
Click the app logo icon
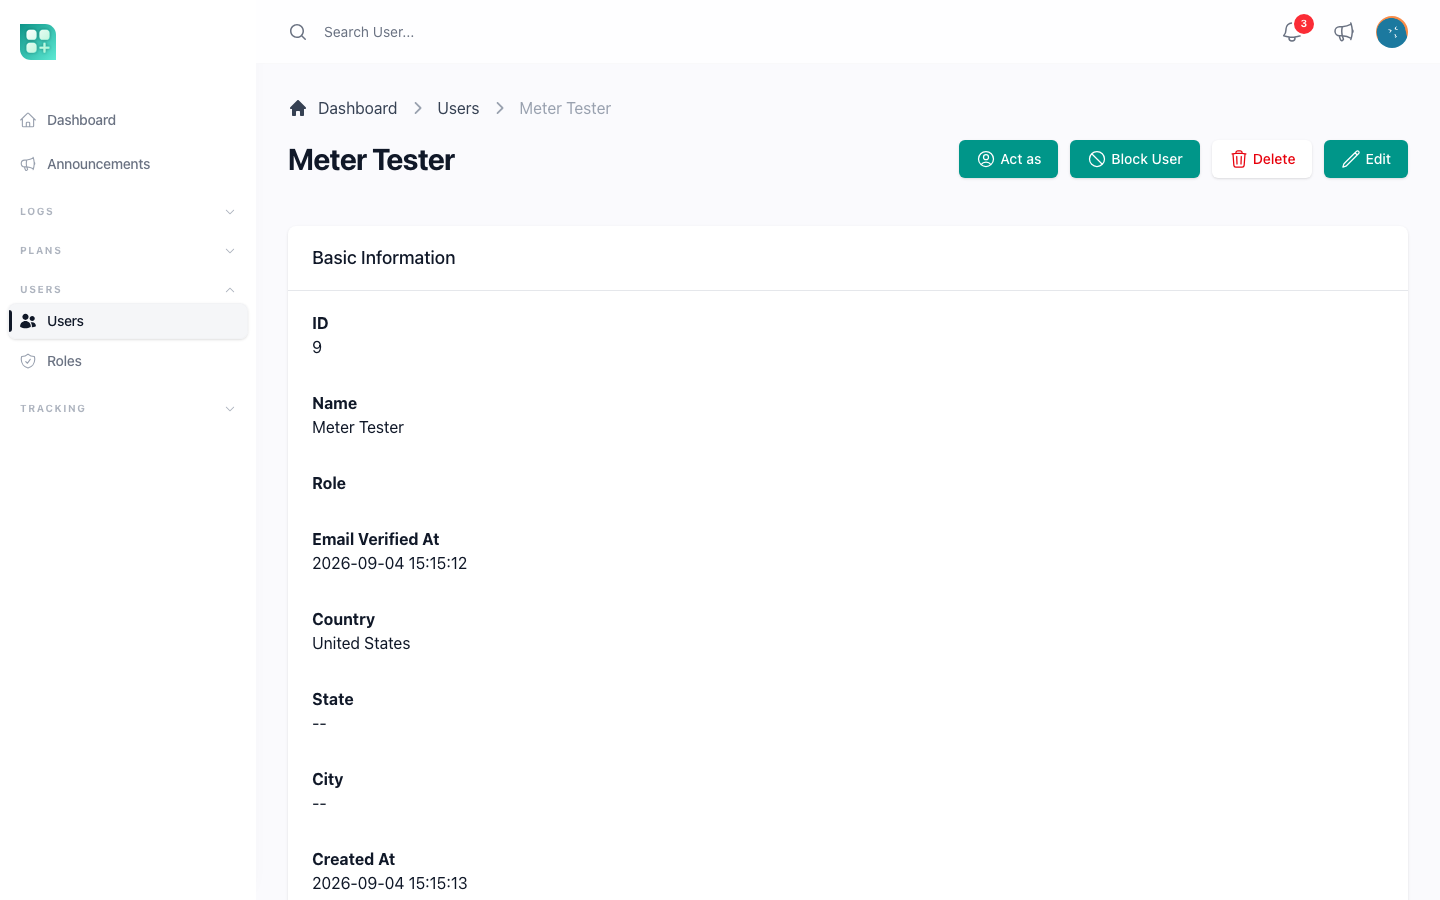[38, 42]
